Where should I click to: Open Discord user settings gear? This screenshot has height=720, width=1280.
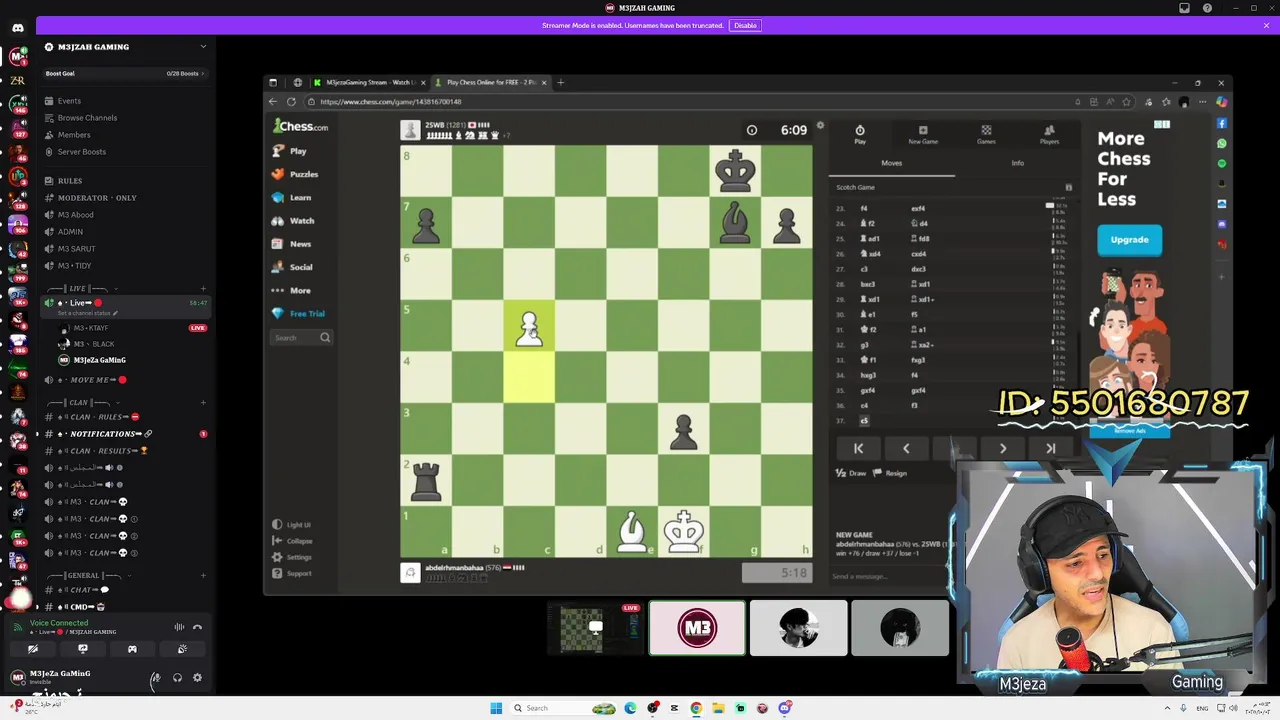197,678
